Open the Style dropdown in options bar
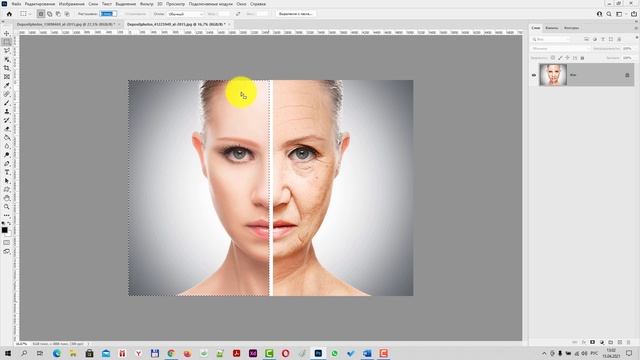Screen dimensions: 640x360 185,14
